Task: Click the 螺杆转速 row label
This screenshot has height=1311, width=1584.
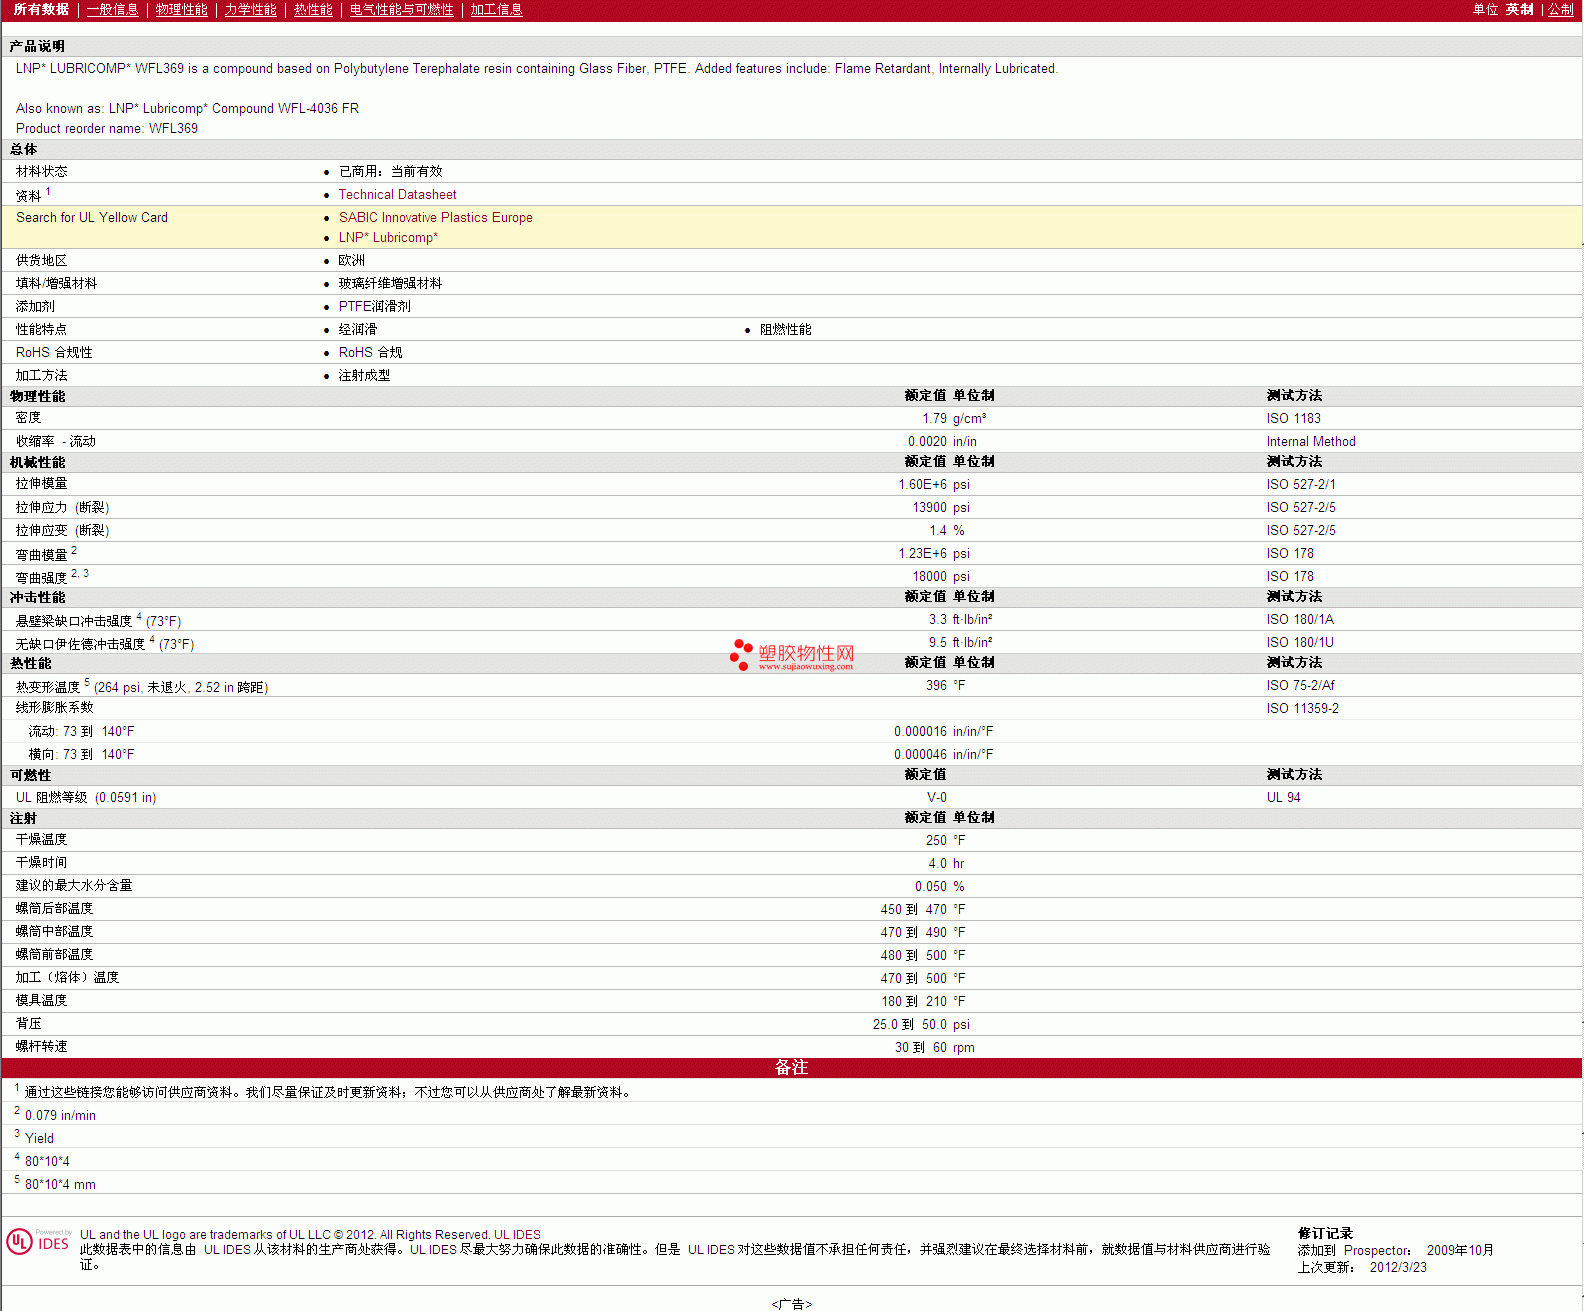Action: pyautogui.click(x=41, y=1047)
